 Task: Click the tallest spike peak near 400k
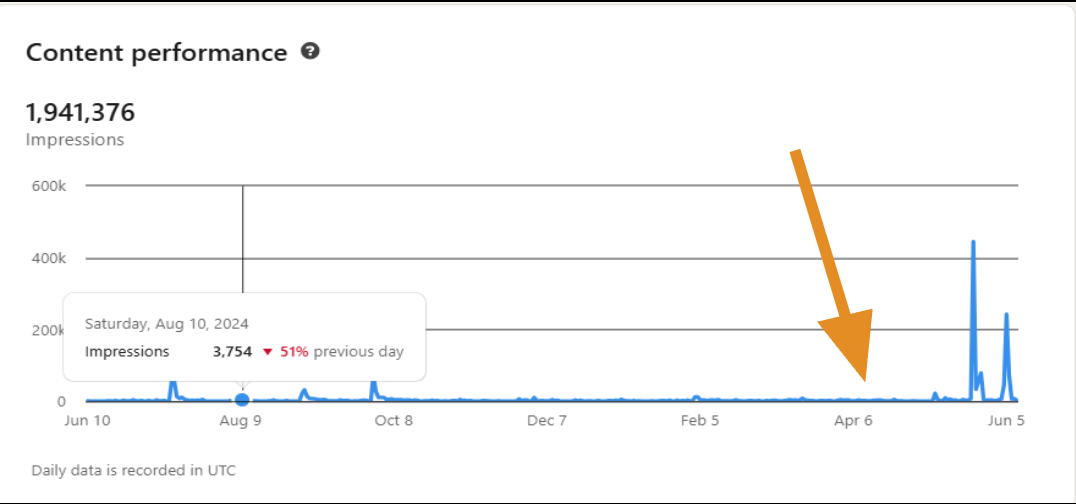(973, 243)
